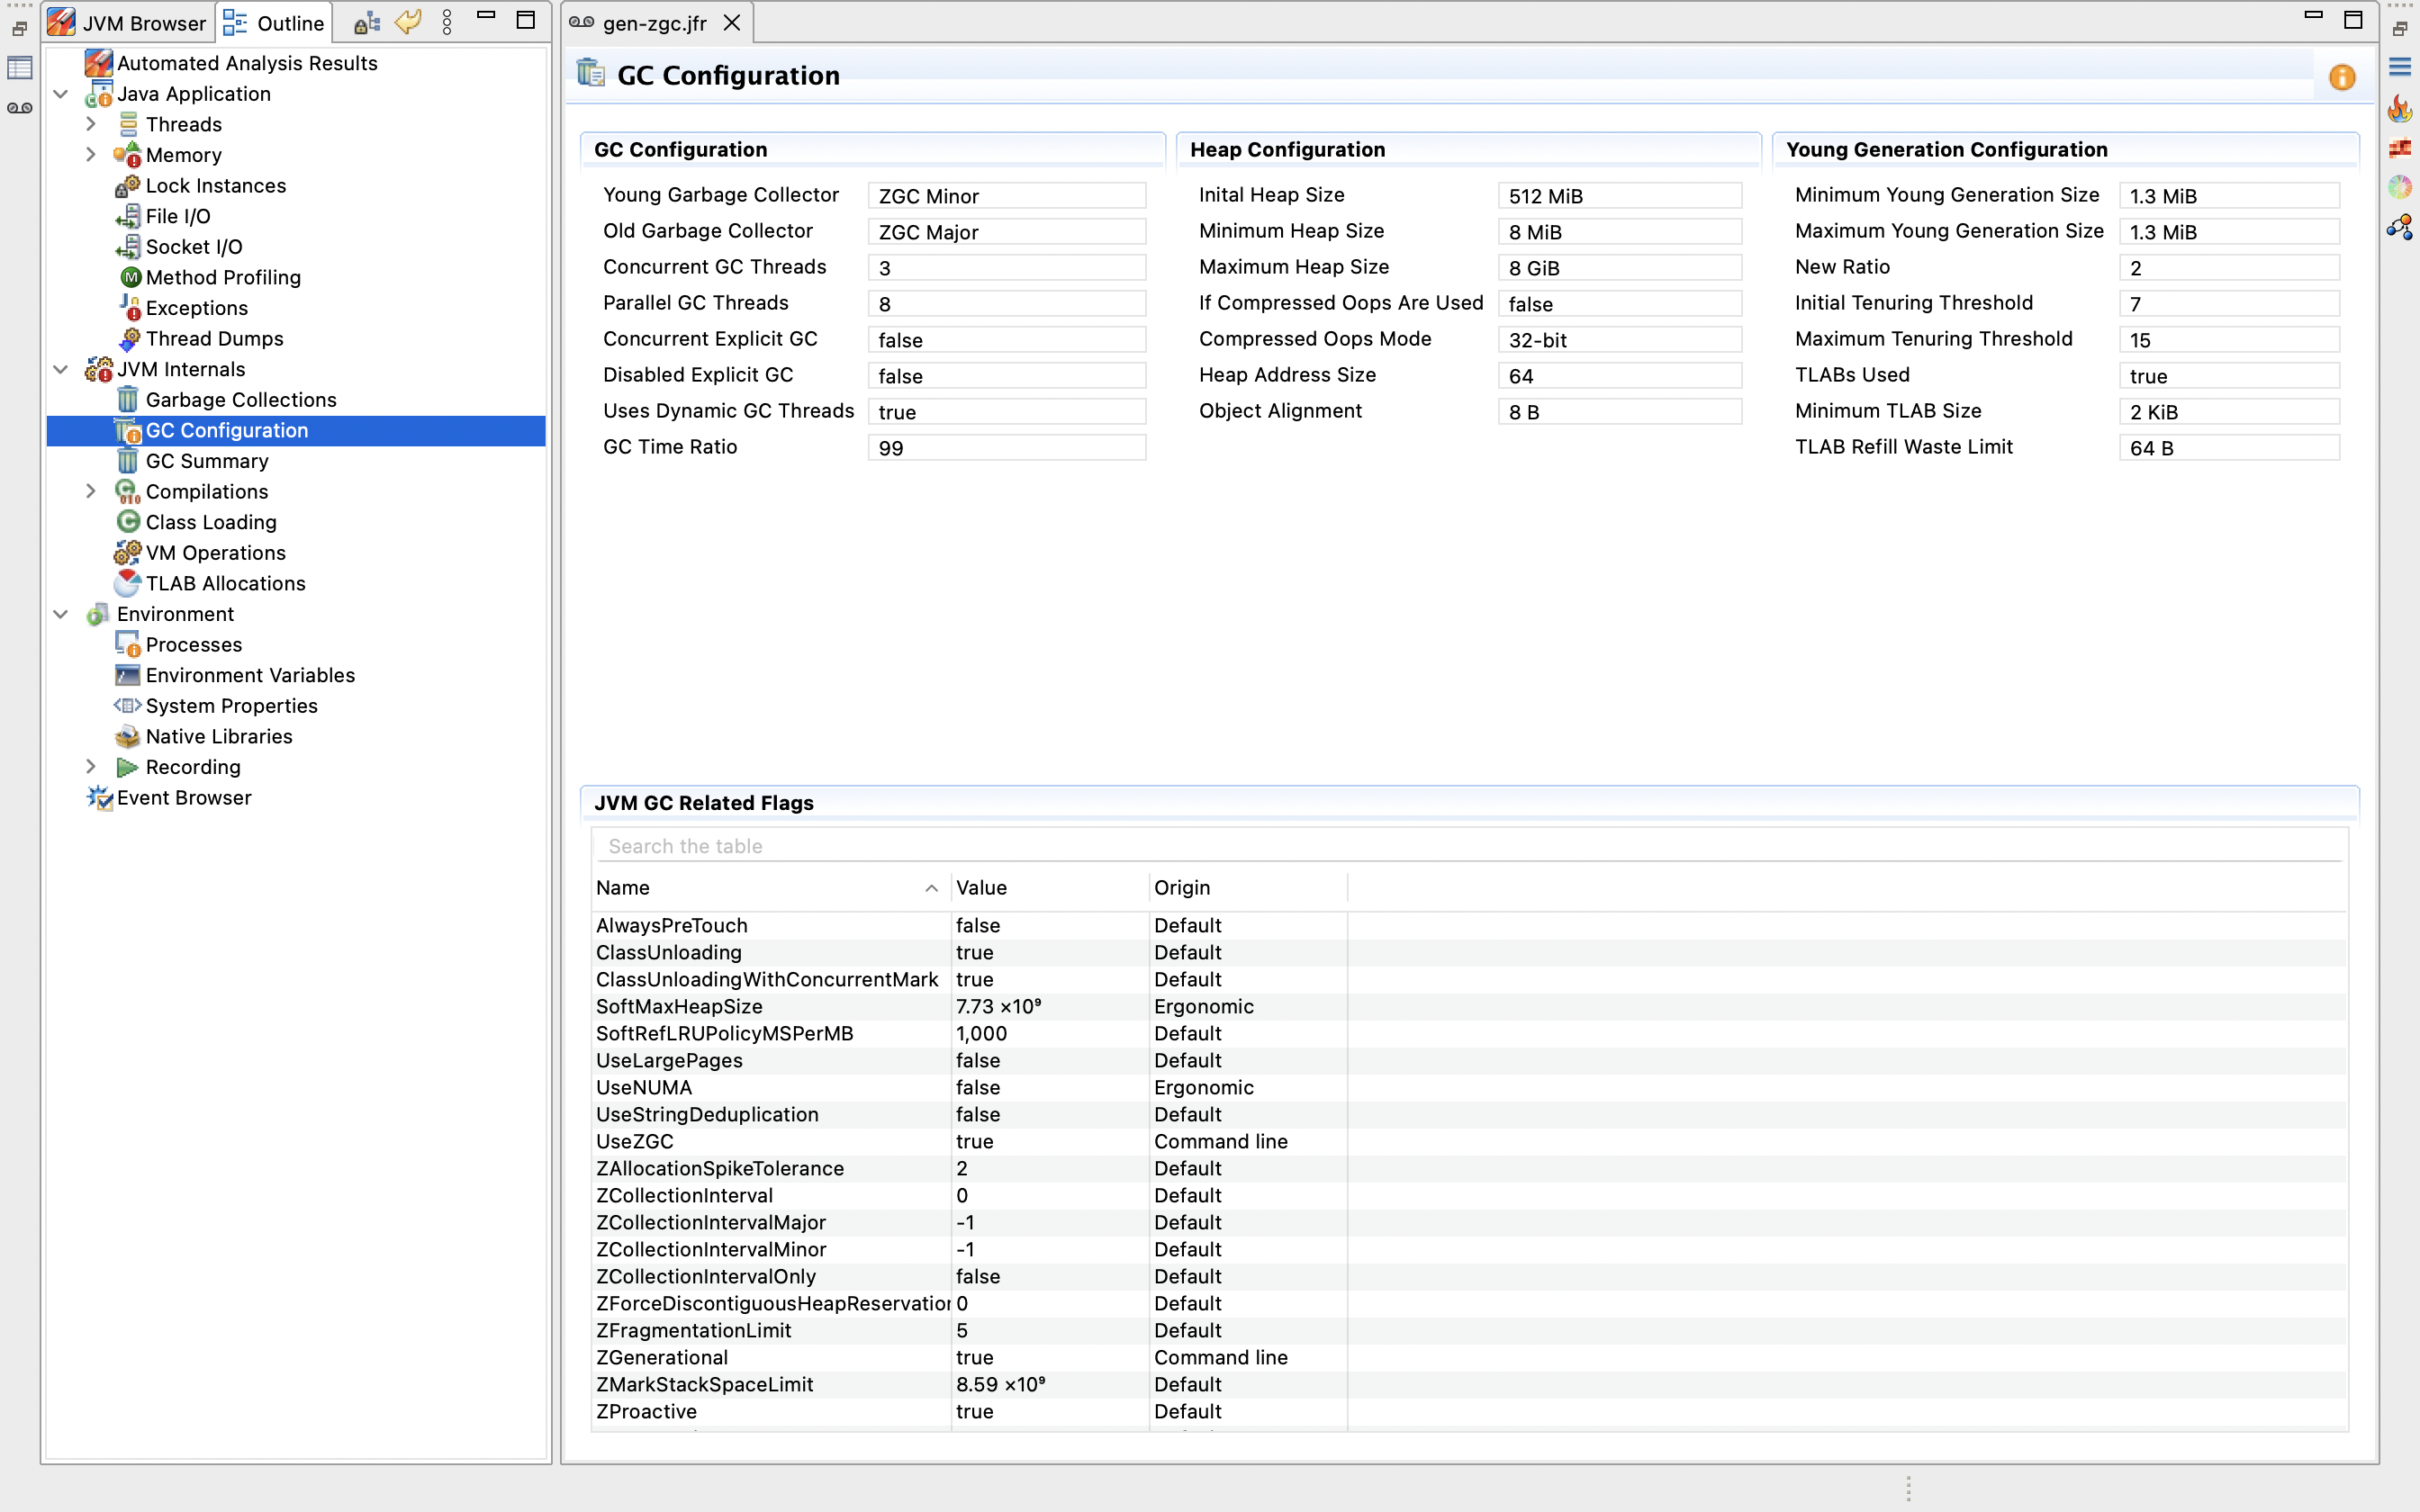Collapse the Environment tree node
Screen dimensions: 2420x1512
tap(61, 614)
